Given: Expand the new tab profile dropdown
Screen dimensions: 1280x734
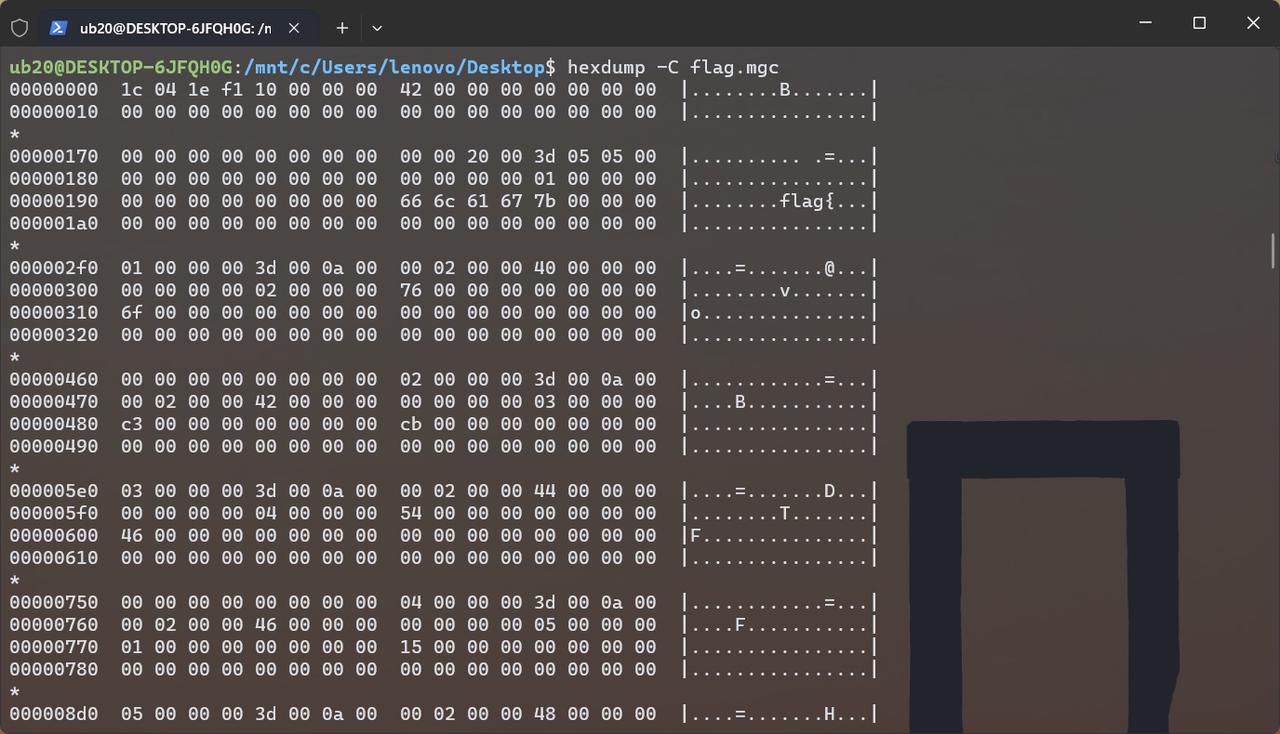Looking at the screenshot, I should pyautogui.click(x=376, y=28).
